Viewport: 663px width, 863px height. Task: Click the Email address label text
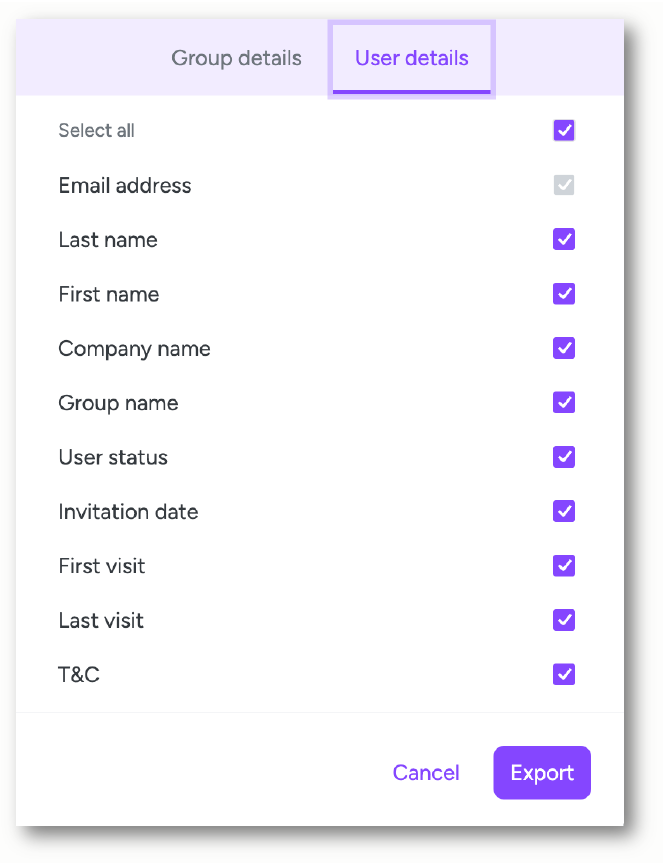124,186
